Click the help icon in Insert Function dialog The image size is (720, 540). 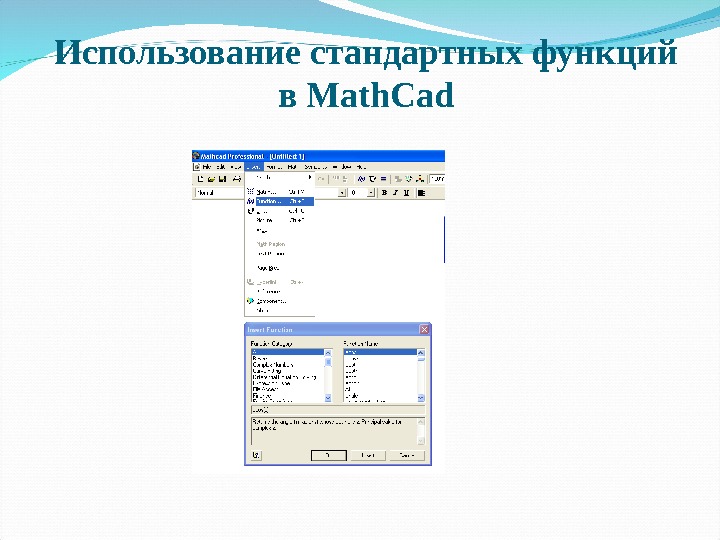pos(256,455)
